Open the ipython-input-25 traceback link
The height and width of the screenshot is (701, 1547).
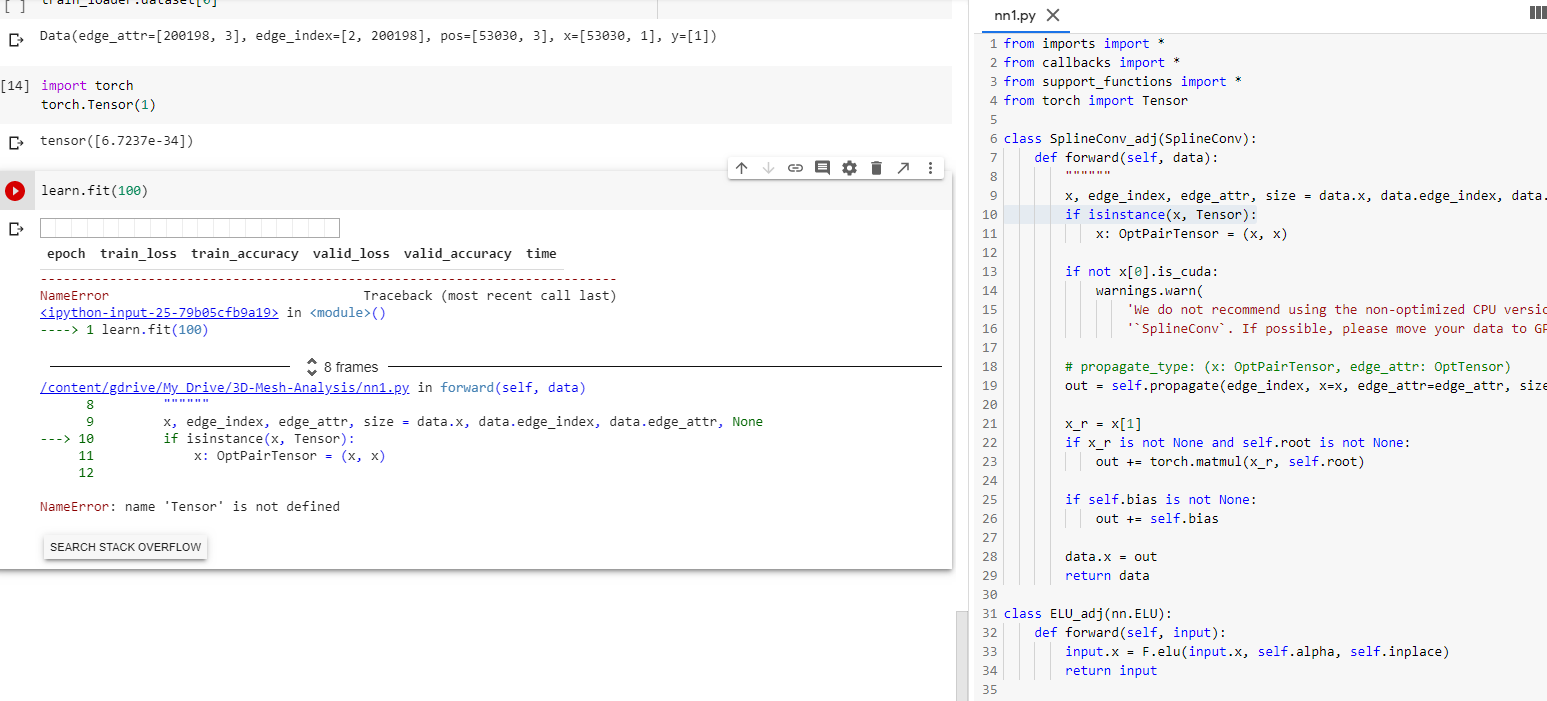click(x=158, y=313)
